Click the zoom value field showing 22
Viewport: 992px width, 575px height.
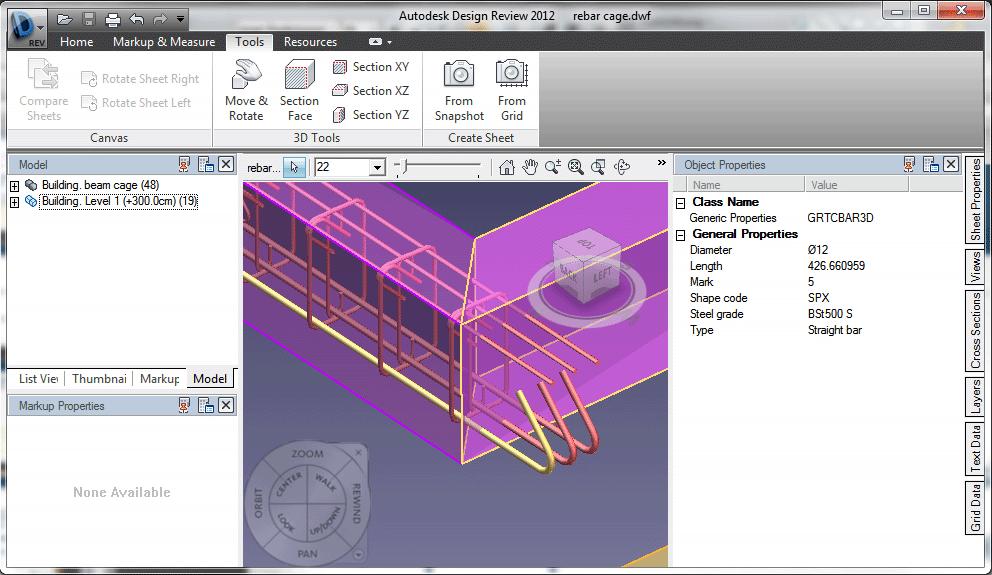tap(342, 167)
